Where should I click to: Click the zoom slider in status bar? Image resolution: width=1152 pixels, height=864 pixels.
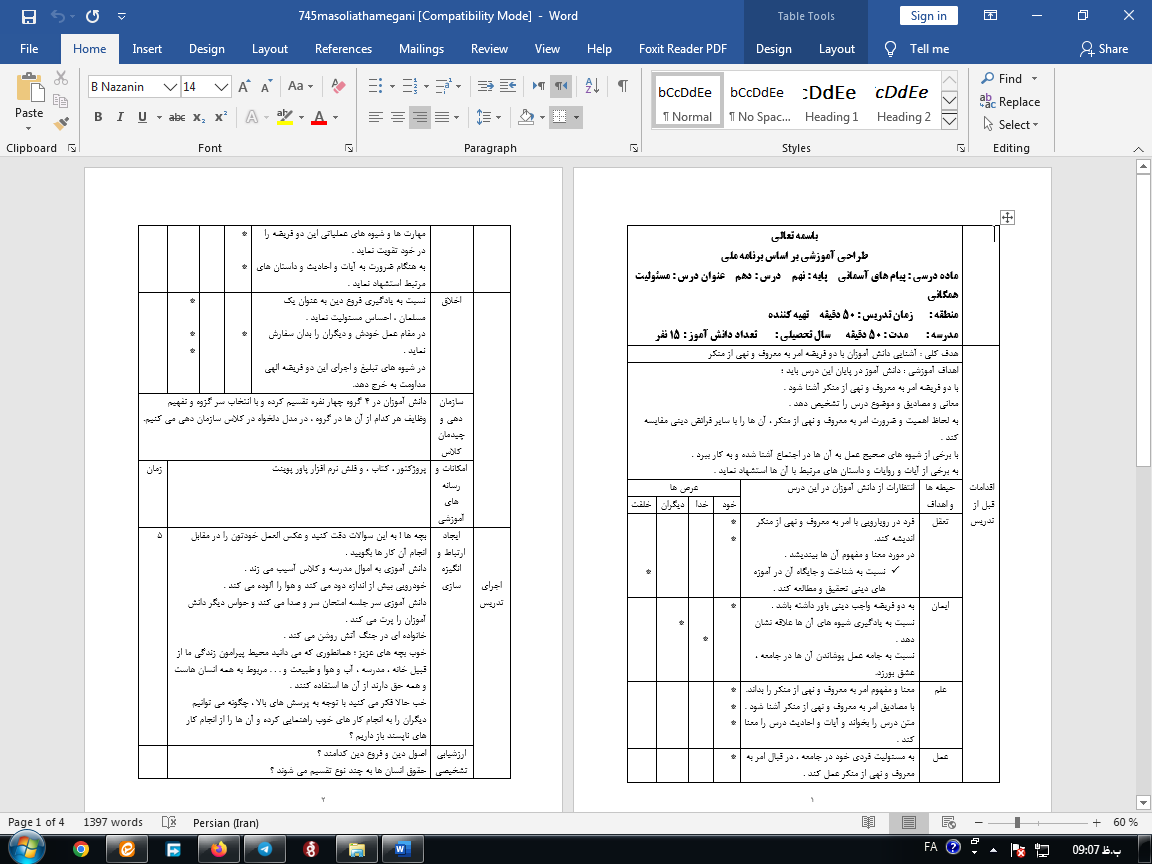tap(1016, 822)
